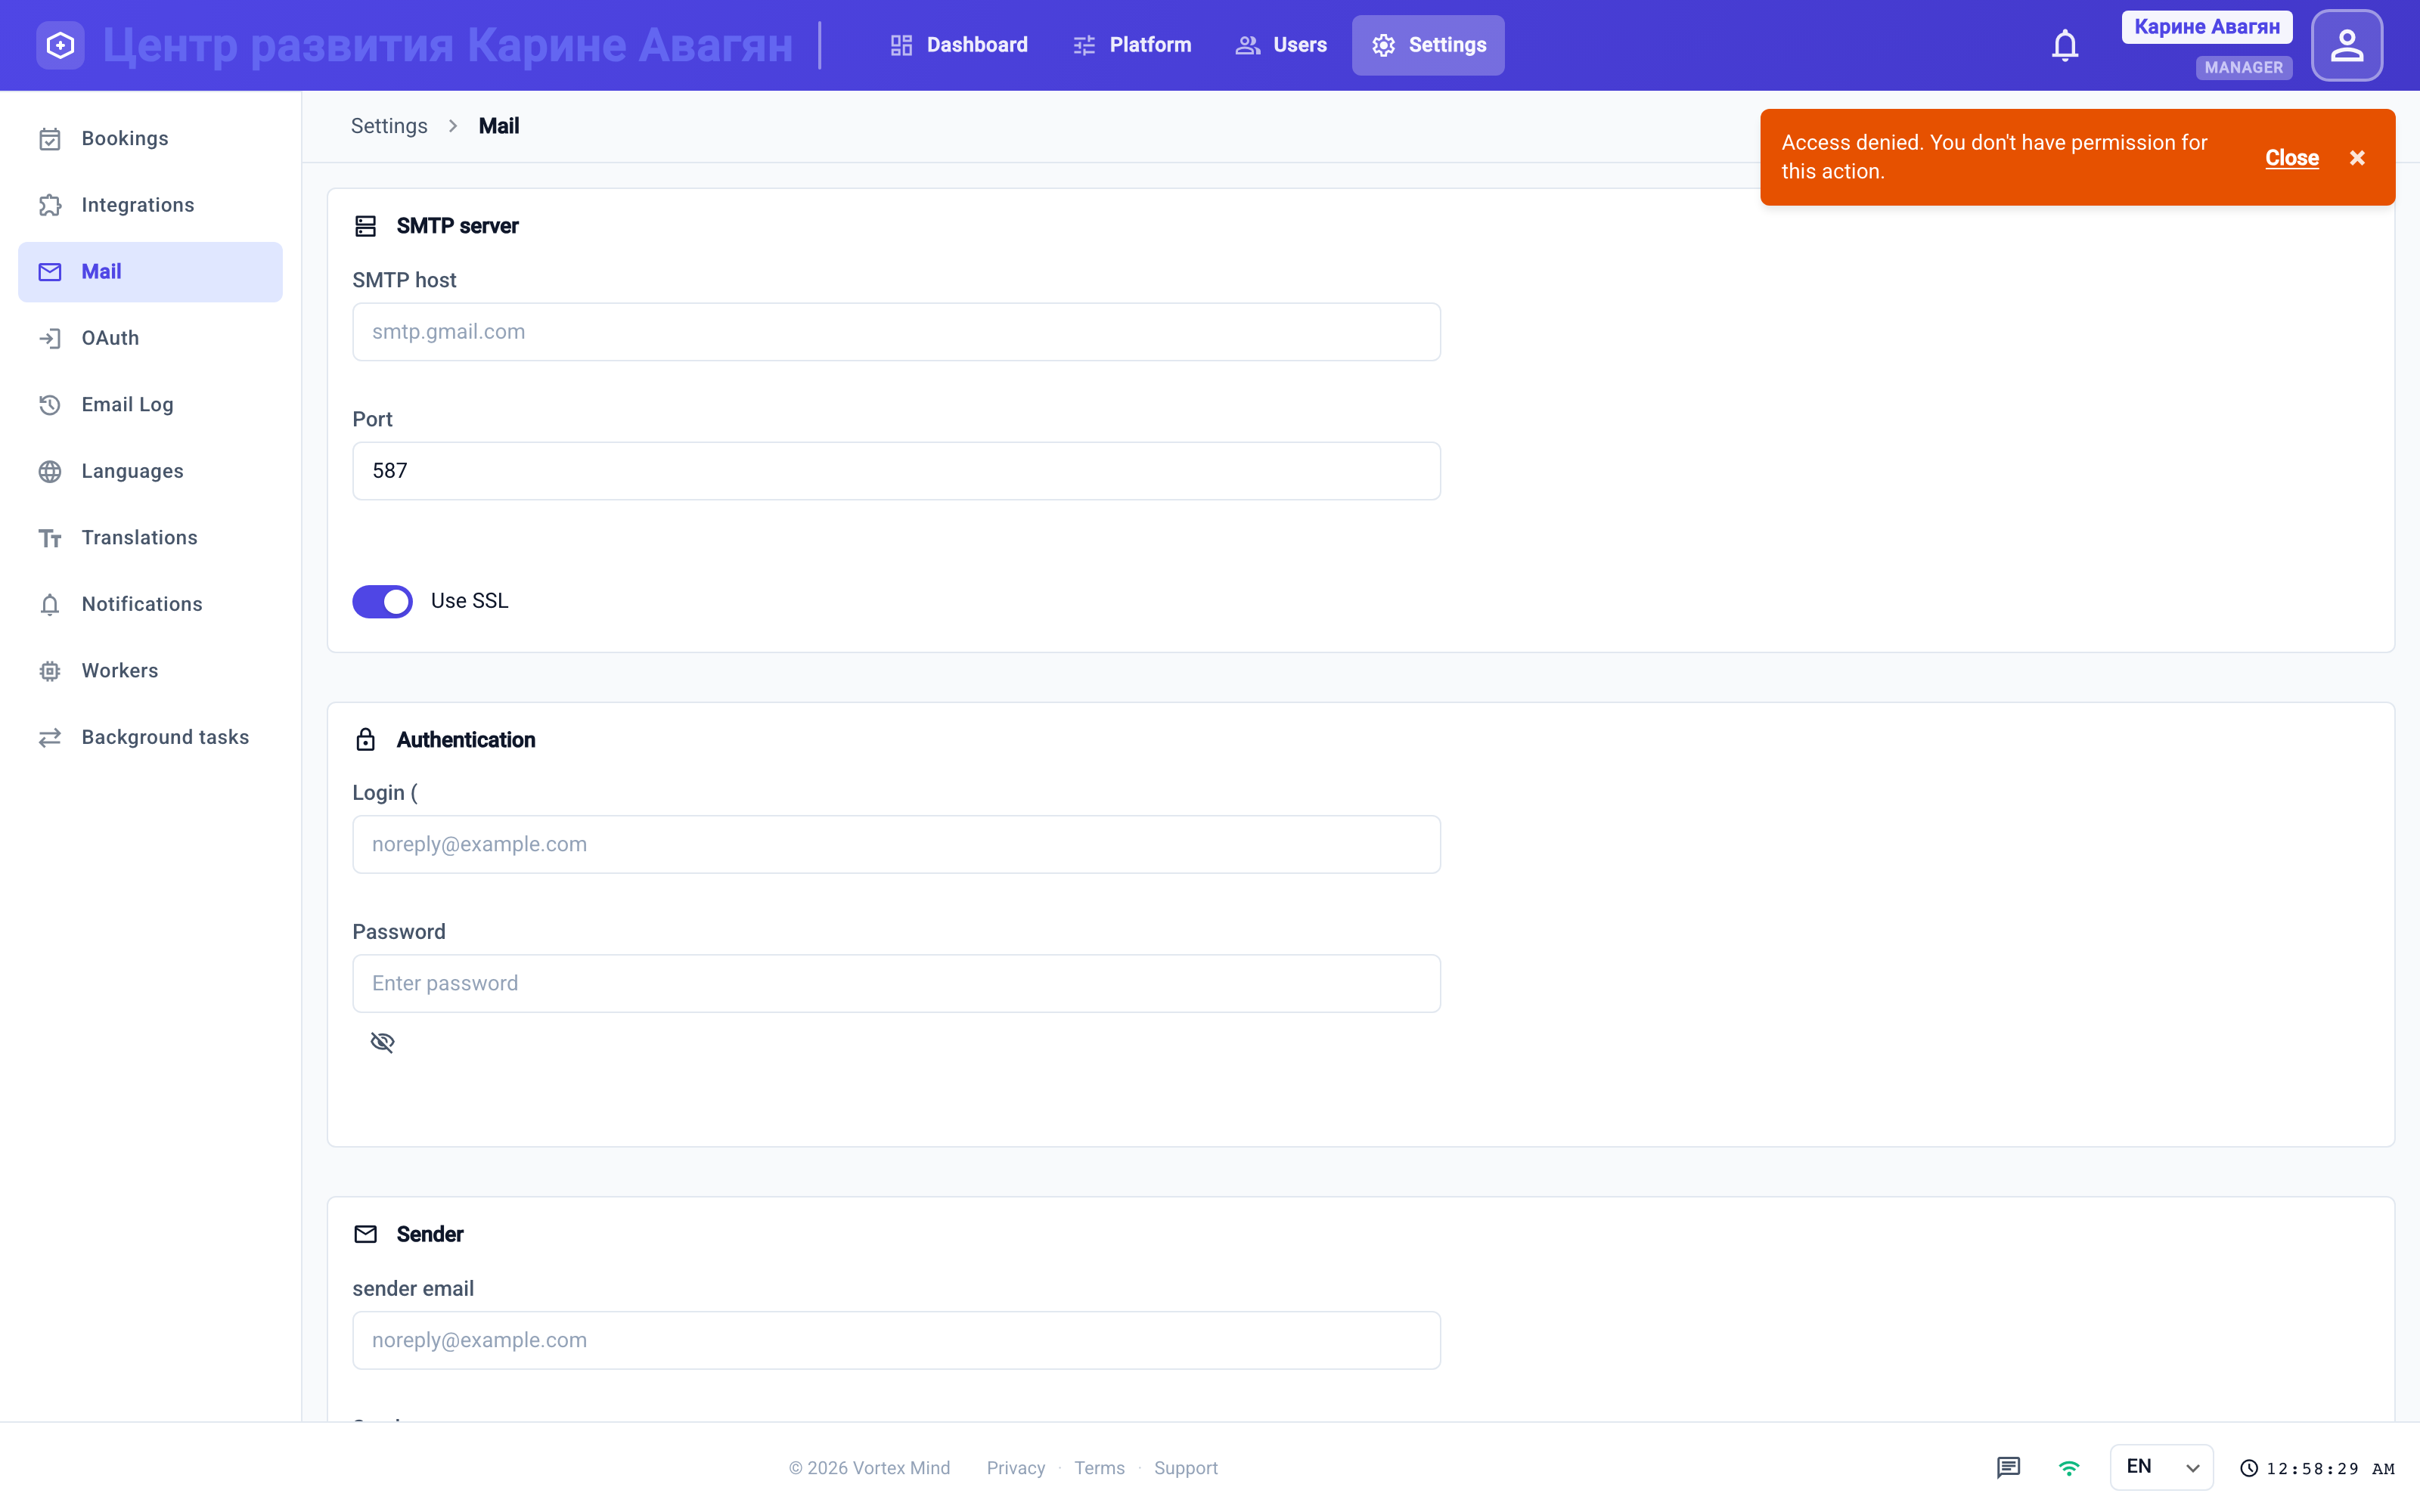Open Background tasks in sidebar
This screenshot has width=2420, height=1512.
150,738
